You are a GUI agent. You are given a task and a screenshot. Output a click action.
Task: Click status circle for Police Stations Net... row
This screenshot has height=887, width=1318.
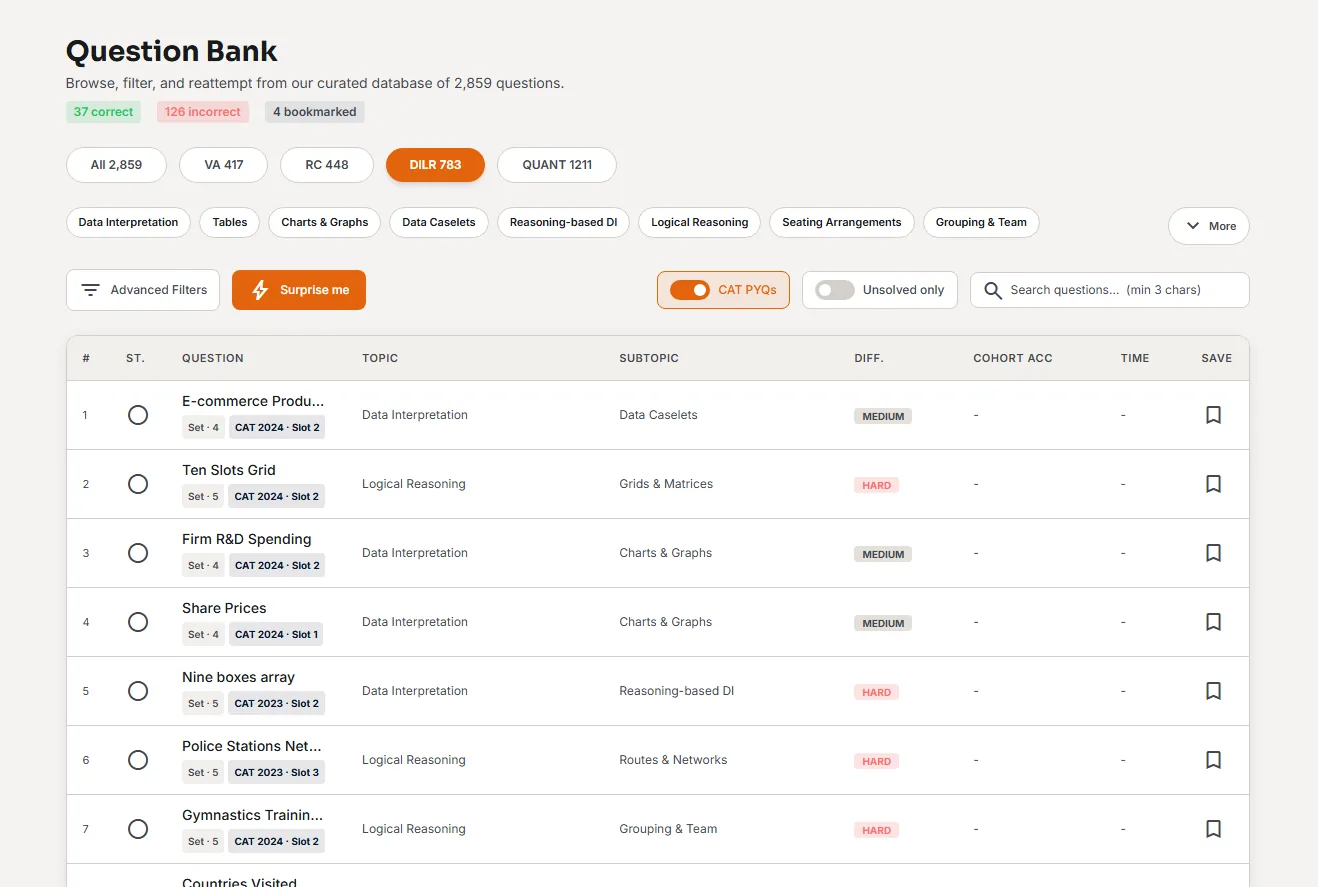138,760
